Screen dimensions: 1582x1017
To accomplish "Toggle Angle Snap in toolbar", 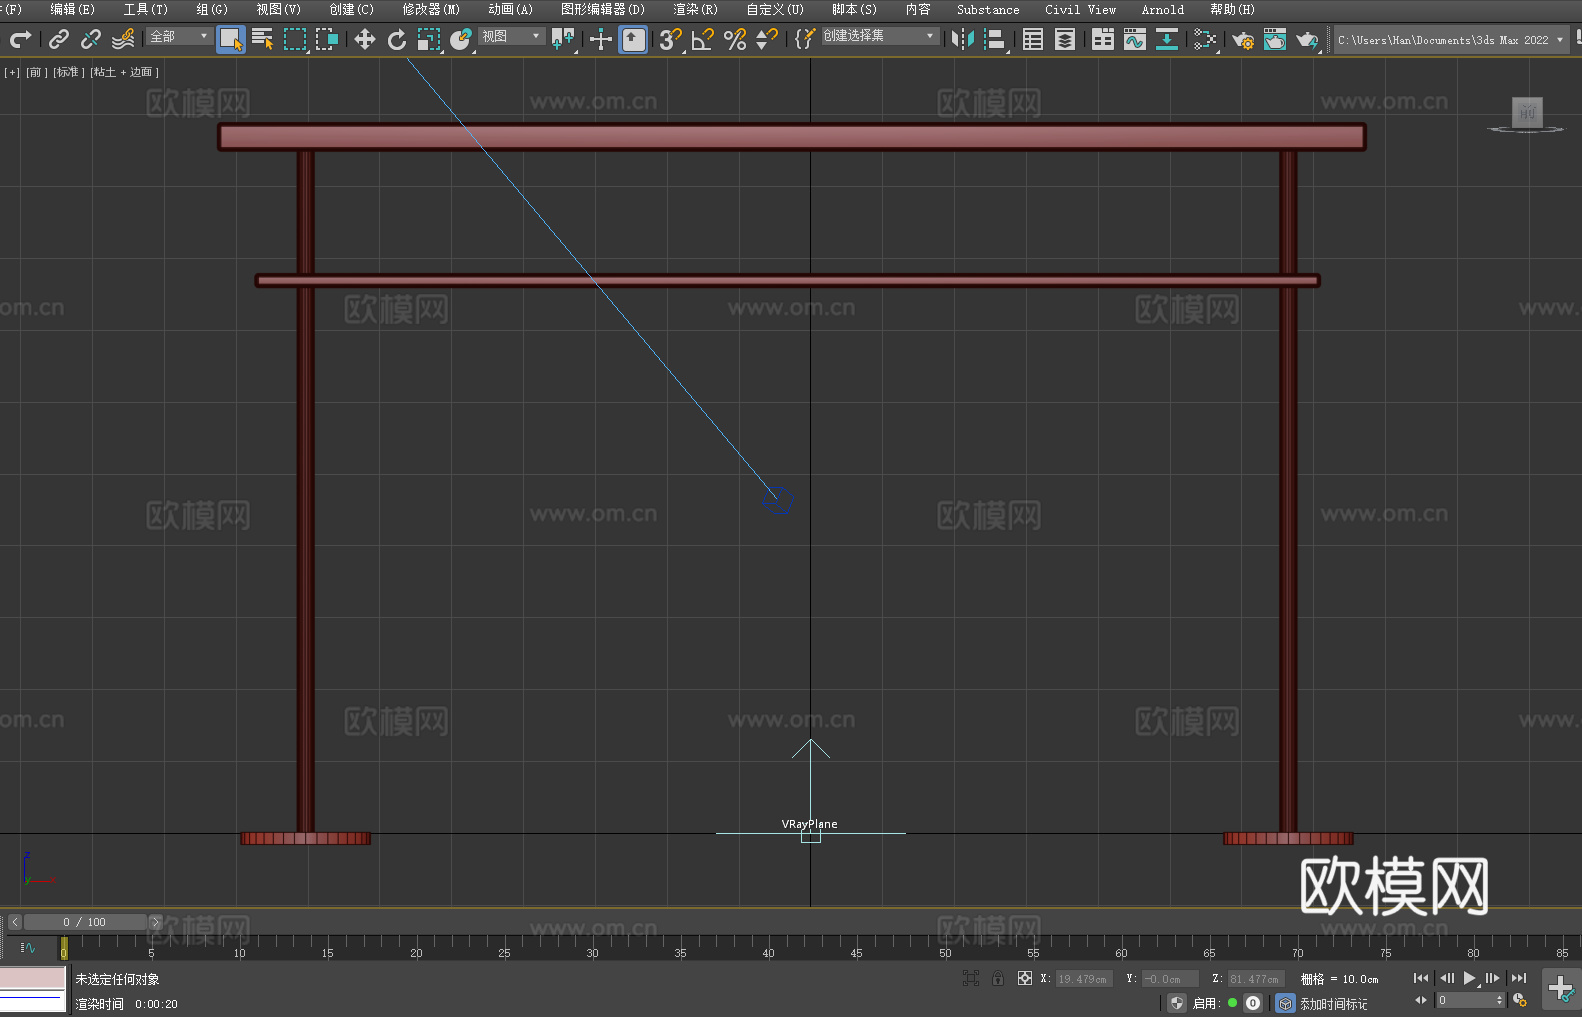I will pos(703,40).
